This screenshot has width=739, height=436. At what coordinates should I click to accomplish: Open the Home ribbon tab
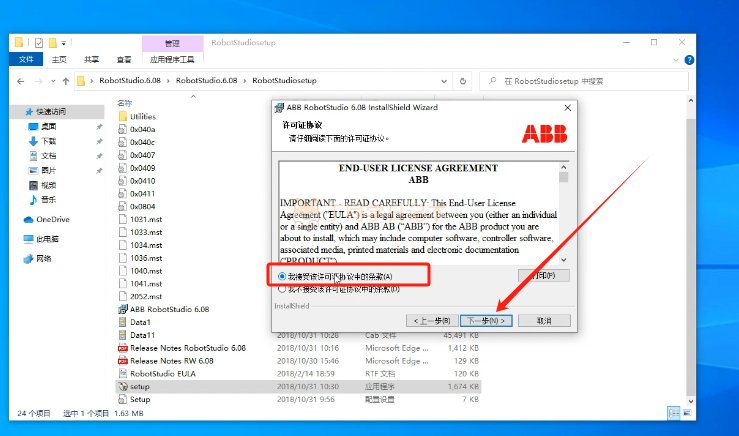59,59
